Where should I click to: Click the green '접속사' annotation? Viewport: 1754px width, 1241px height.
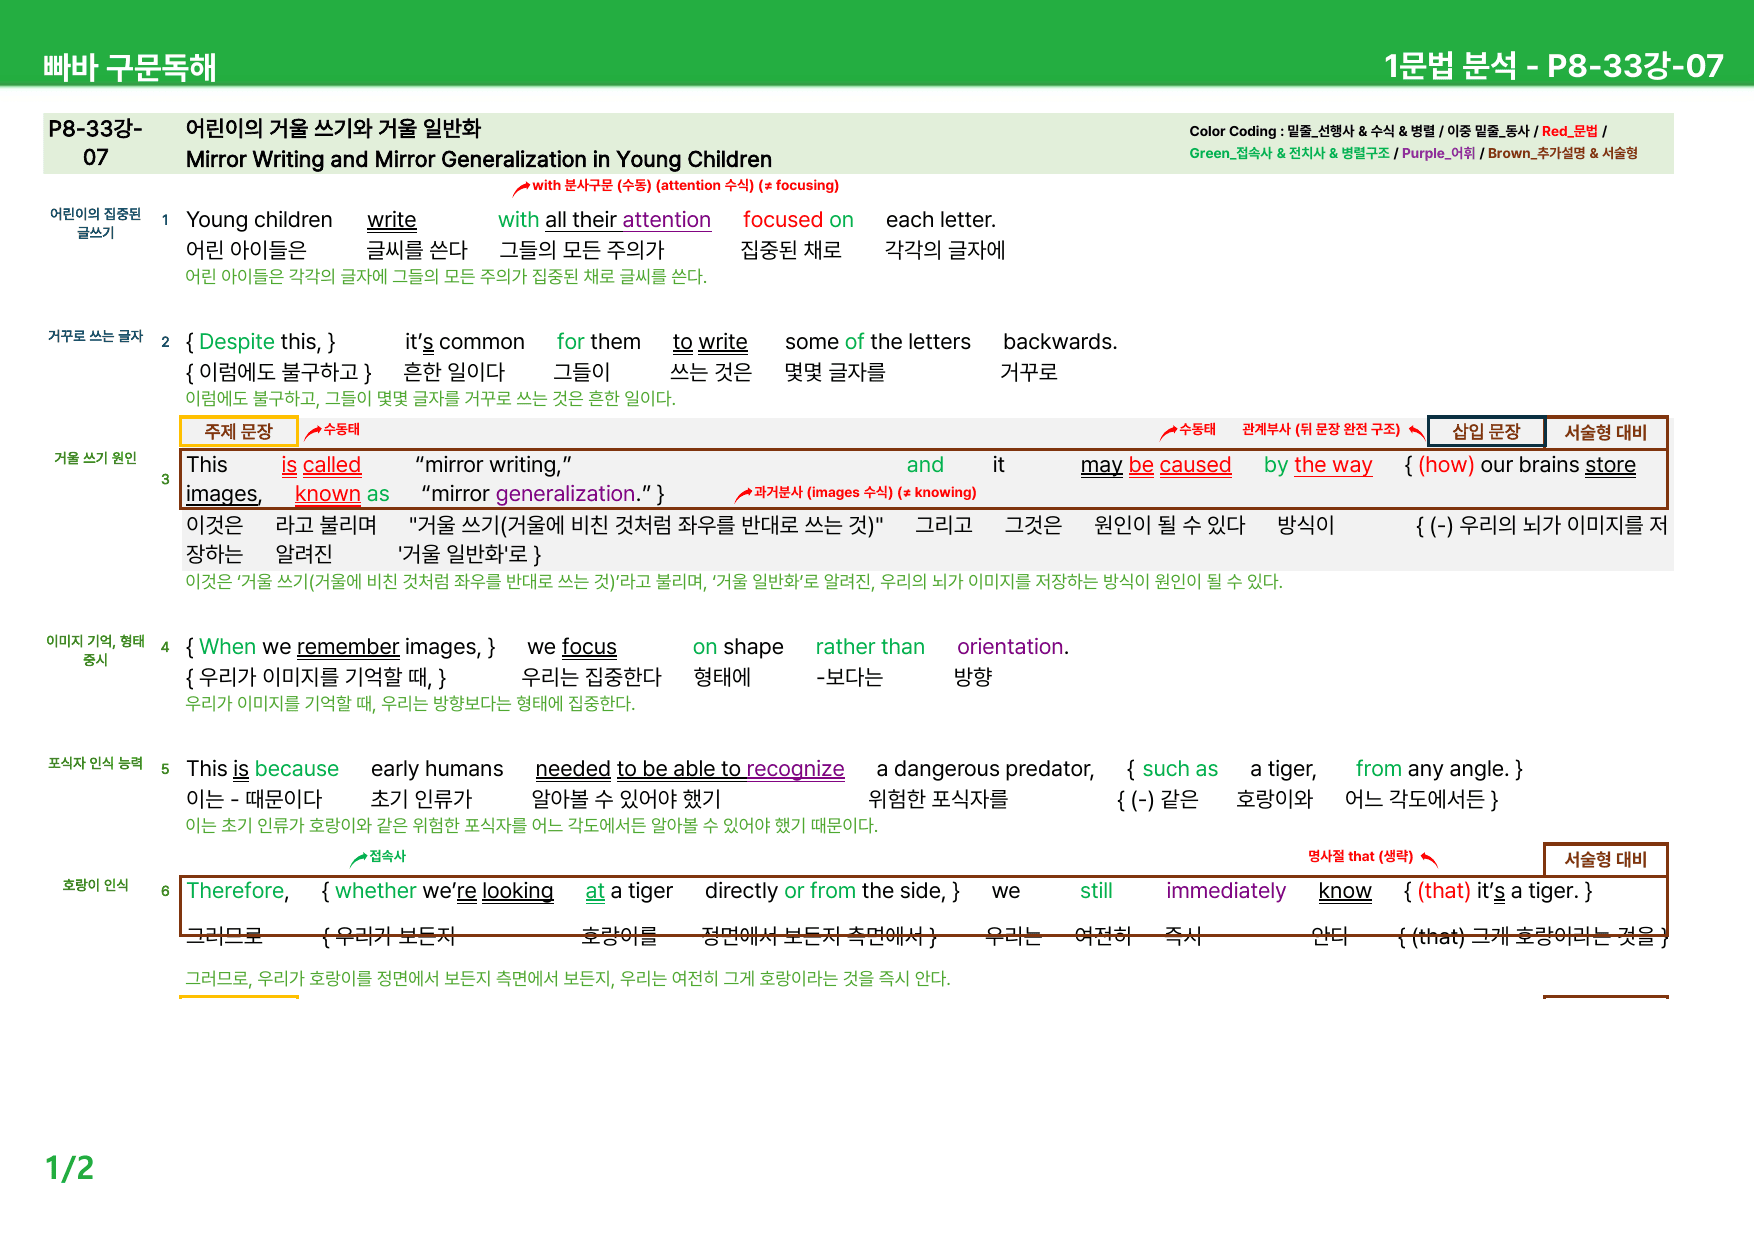tap(387, 856)
